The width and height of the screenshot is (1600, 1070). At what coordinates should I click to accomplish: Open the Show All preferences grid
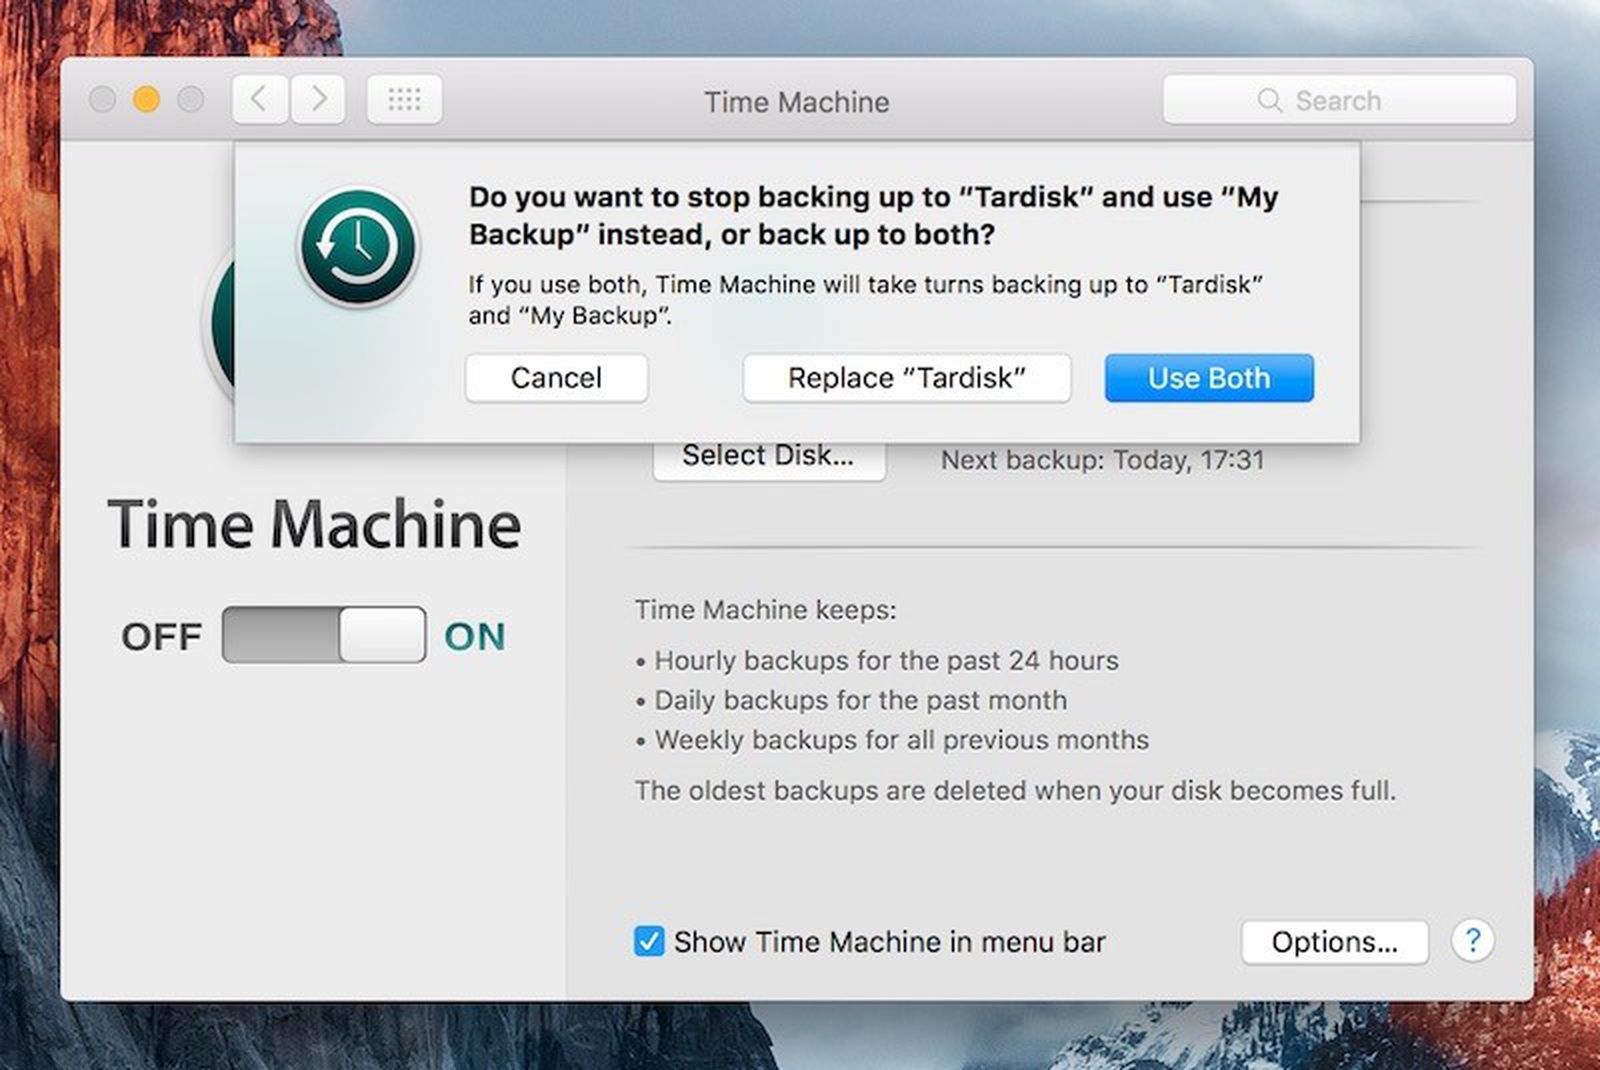(x=404, y=100)
